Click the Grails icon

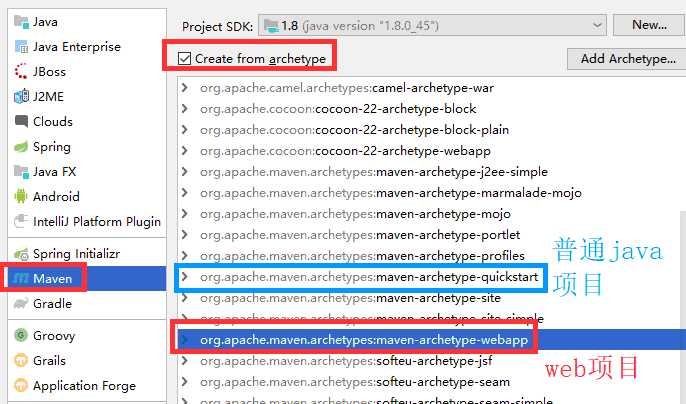point(21,360)
